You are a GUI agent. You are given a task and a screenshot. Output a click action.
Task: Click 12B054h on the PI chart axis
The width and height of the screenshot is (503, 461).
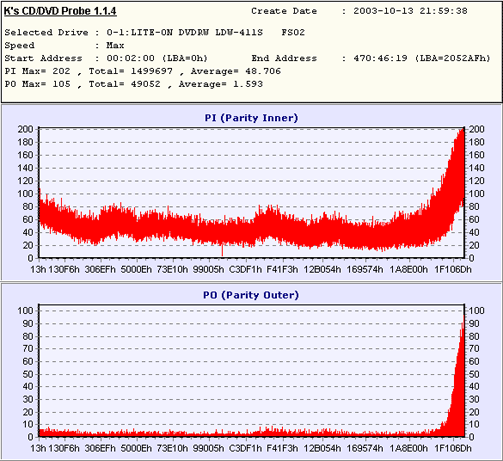pyautogui.click(x=322, y=270)
